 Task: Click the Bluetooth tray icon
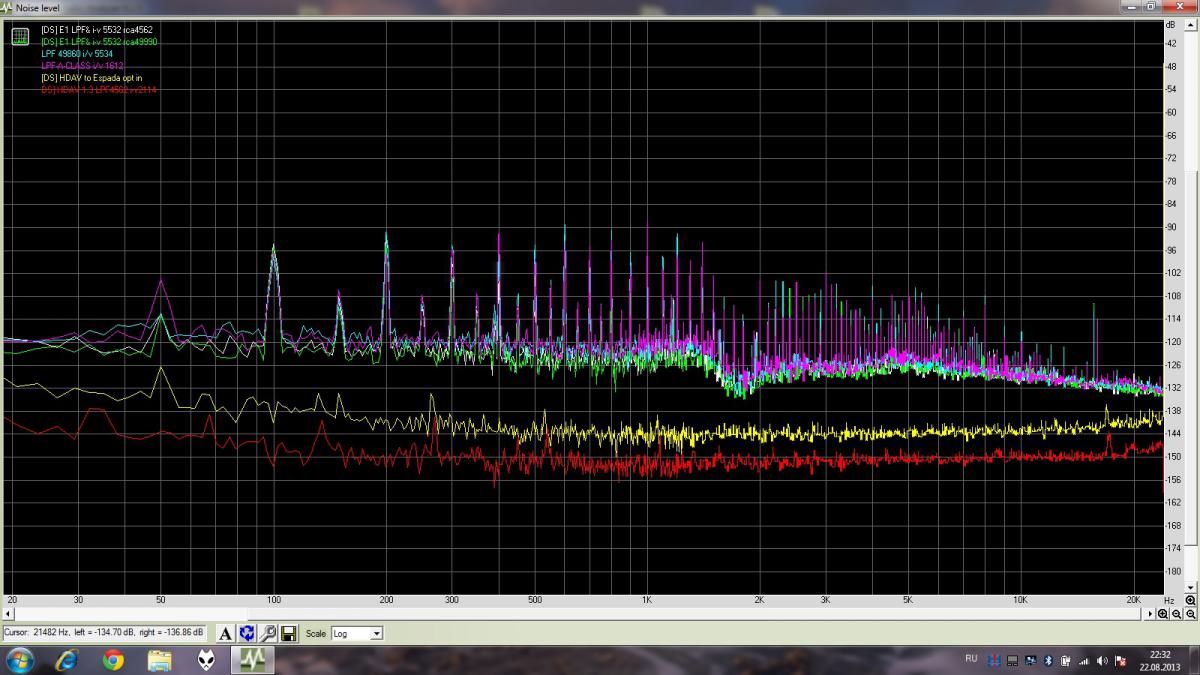(x=1048, y=661)
